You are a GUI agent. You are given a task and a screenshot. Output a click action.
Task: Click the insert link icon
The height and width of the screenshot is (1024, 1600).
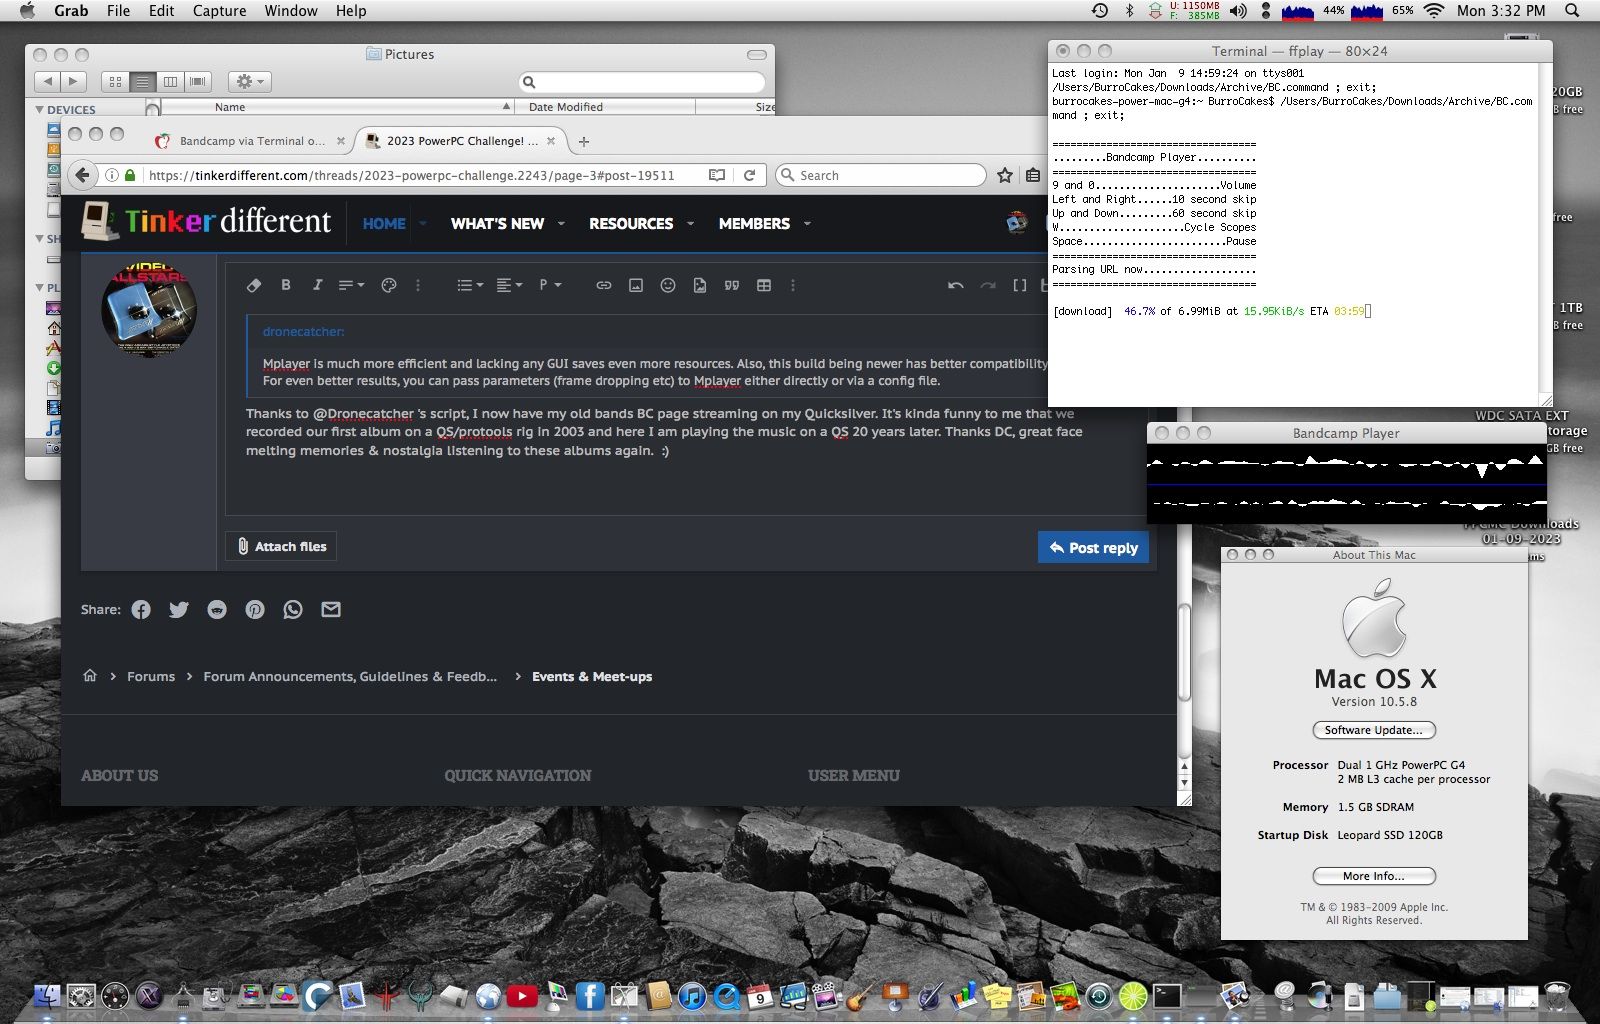click(603, 285)
